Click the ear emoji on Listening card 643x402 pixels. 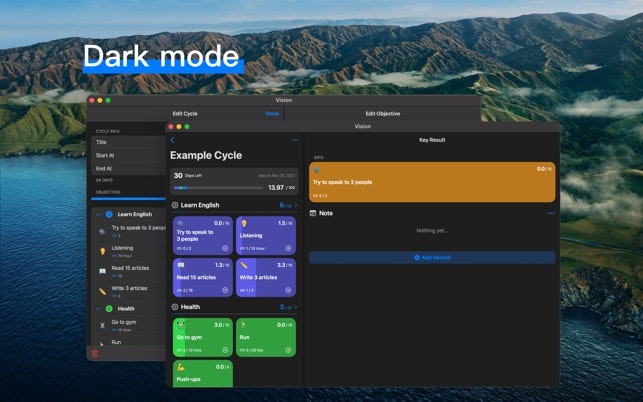point(244,224)
